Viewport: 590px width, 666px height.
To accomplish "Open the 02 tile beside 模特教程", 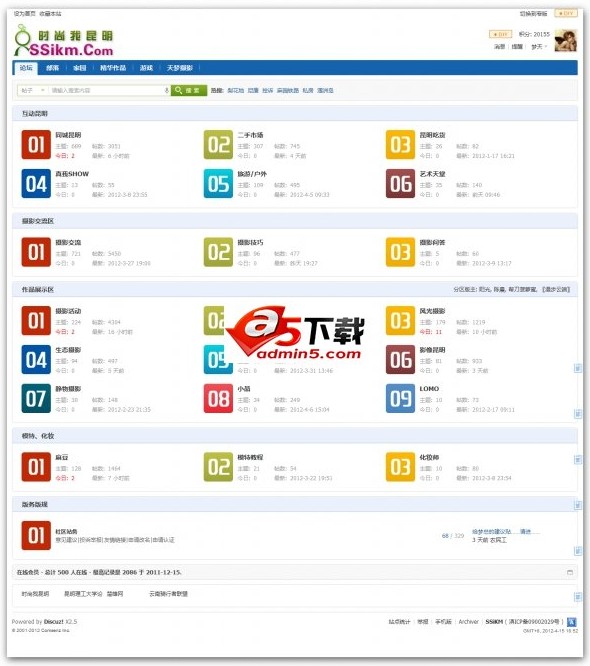I will (218, 467).
